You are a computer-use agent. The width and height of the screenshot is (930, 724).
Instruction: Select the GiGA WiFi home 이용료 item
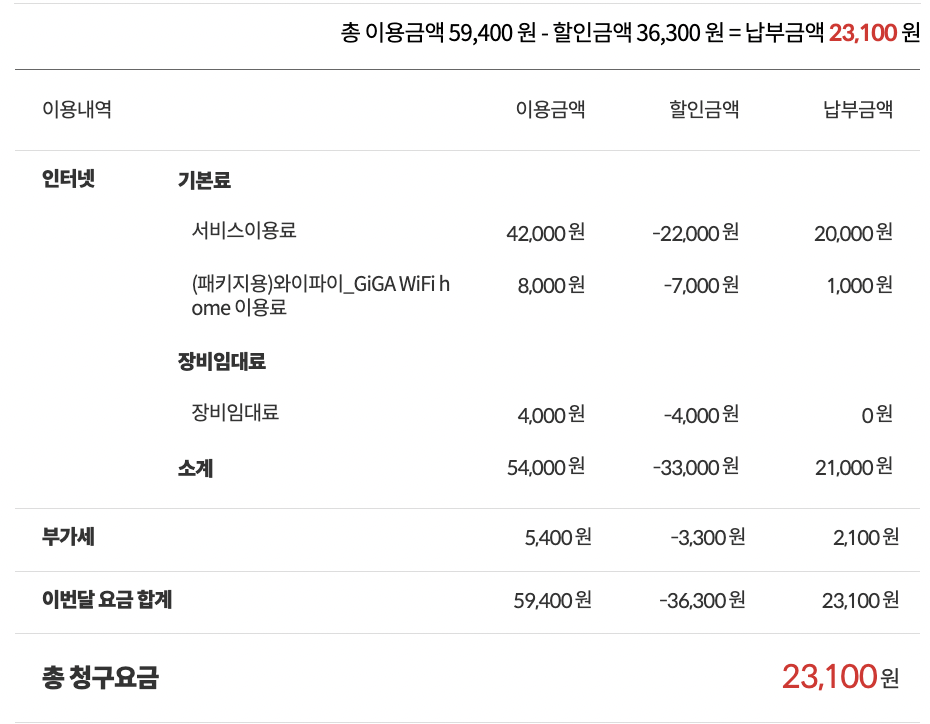320,296
